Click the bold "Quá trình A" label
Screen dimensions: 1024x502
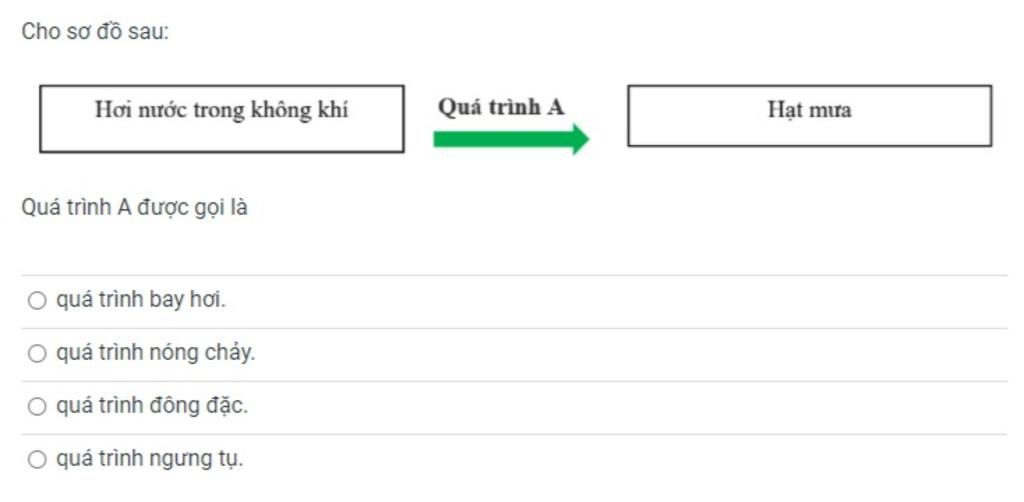pos(501,107)
